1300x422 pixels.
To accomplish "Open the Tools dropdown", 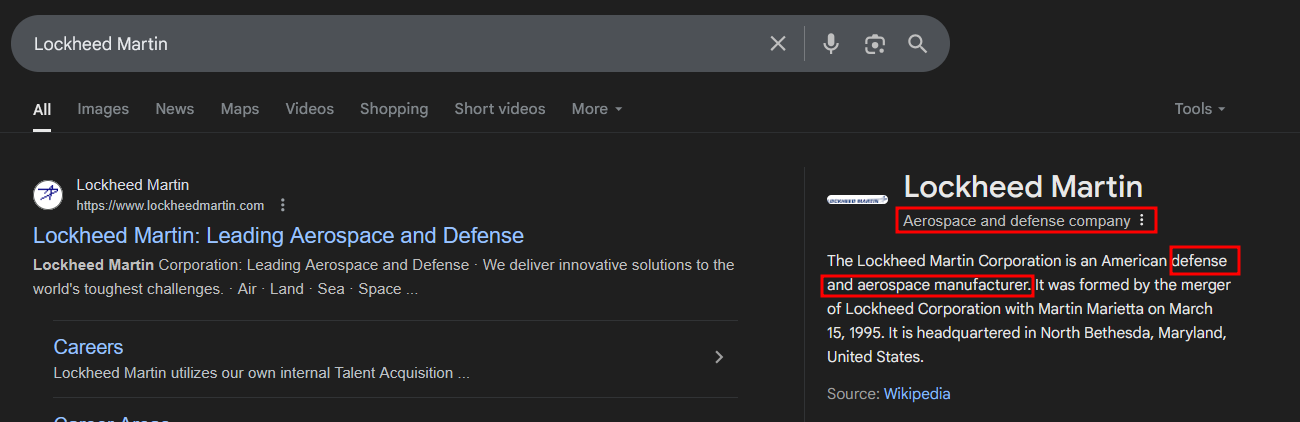I will [x=1200, y=109].
